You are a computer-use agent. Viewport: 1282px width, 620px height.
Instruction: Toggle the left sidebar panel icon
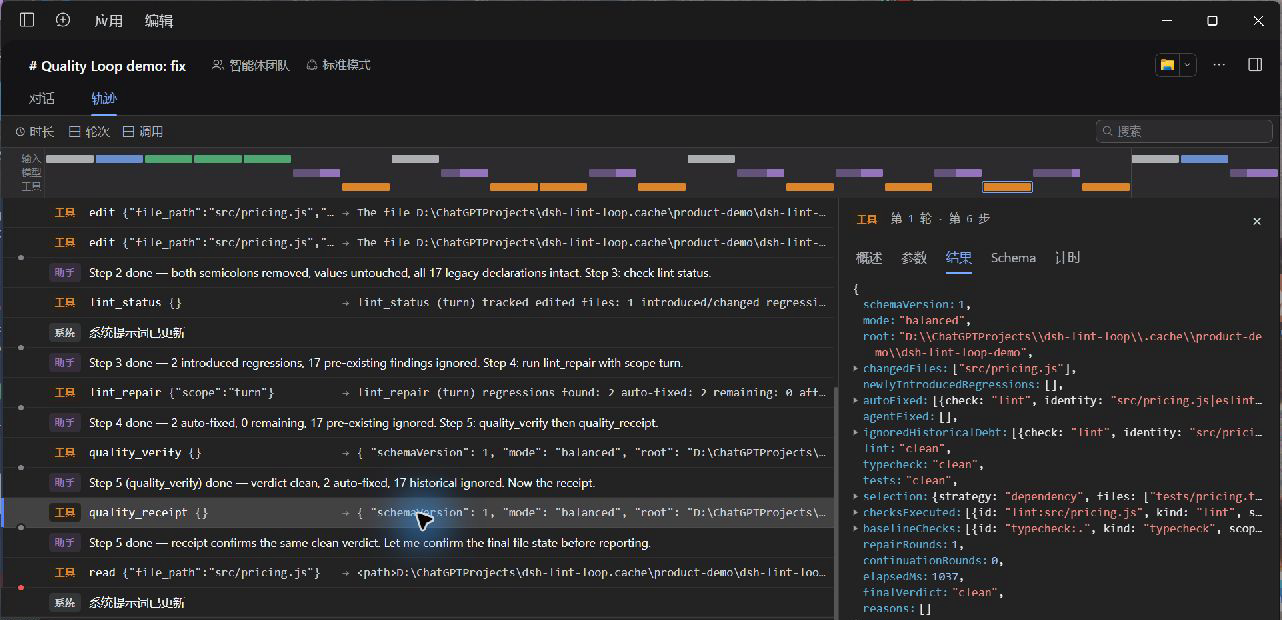27,20
